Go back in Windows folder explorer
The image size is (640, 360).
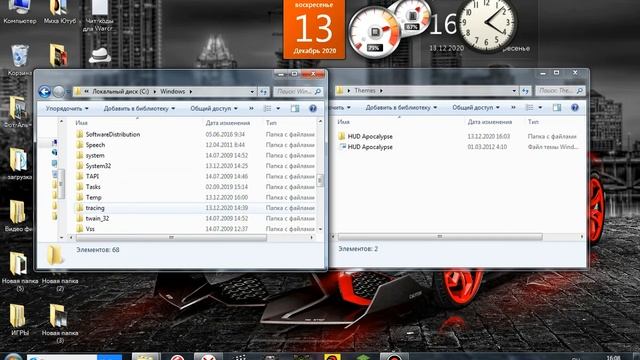[x=44, y=91]
